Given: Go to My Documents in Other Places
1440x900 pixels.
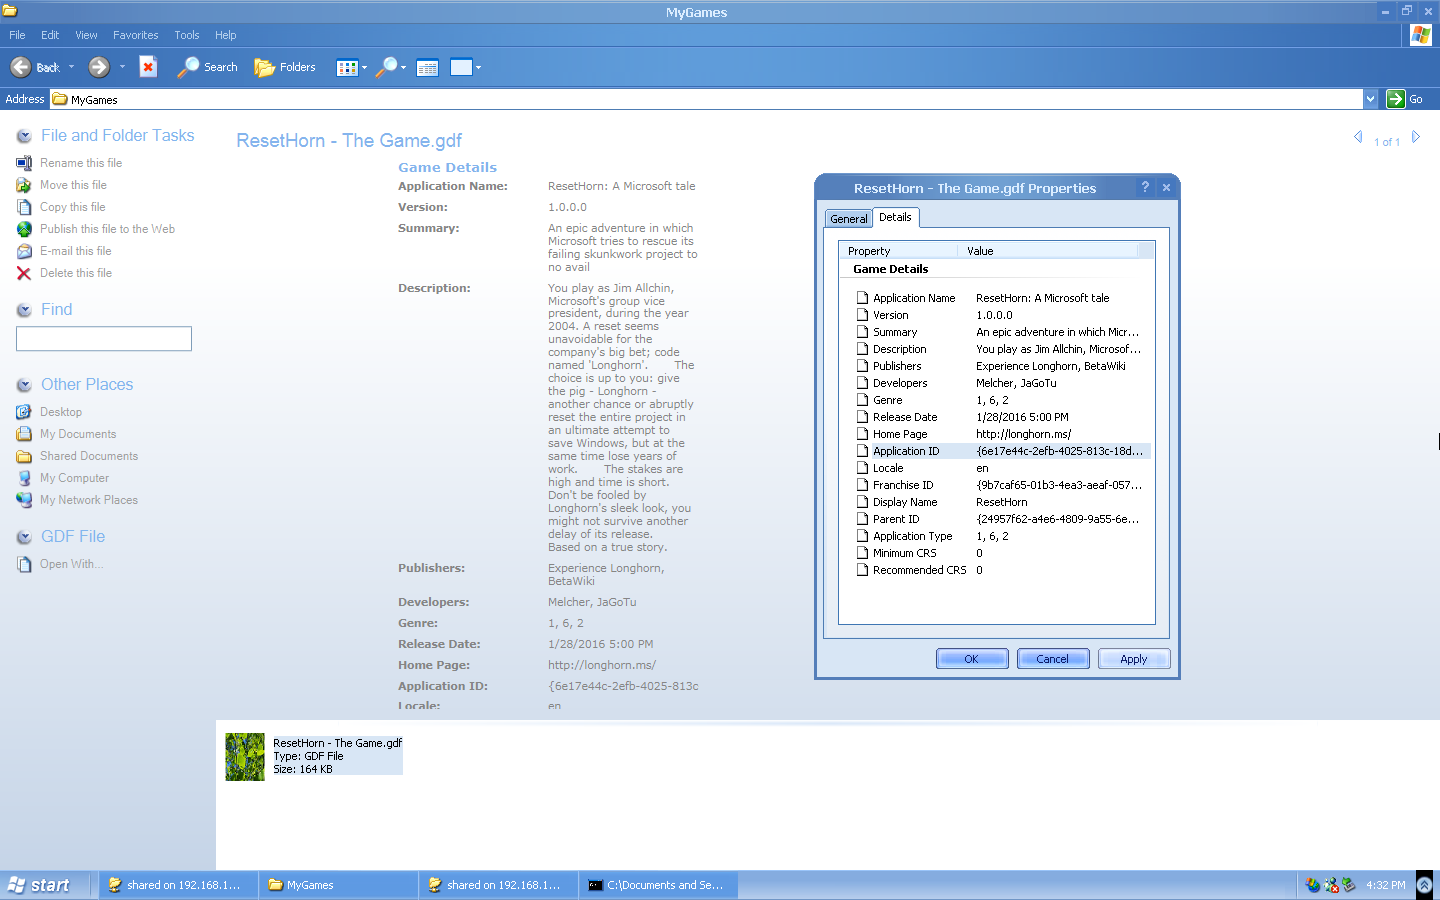Looking at the screenshot, I should (78, 434).
